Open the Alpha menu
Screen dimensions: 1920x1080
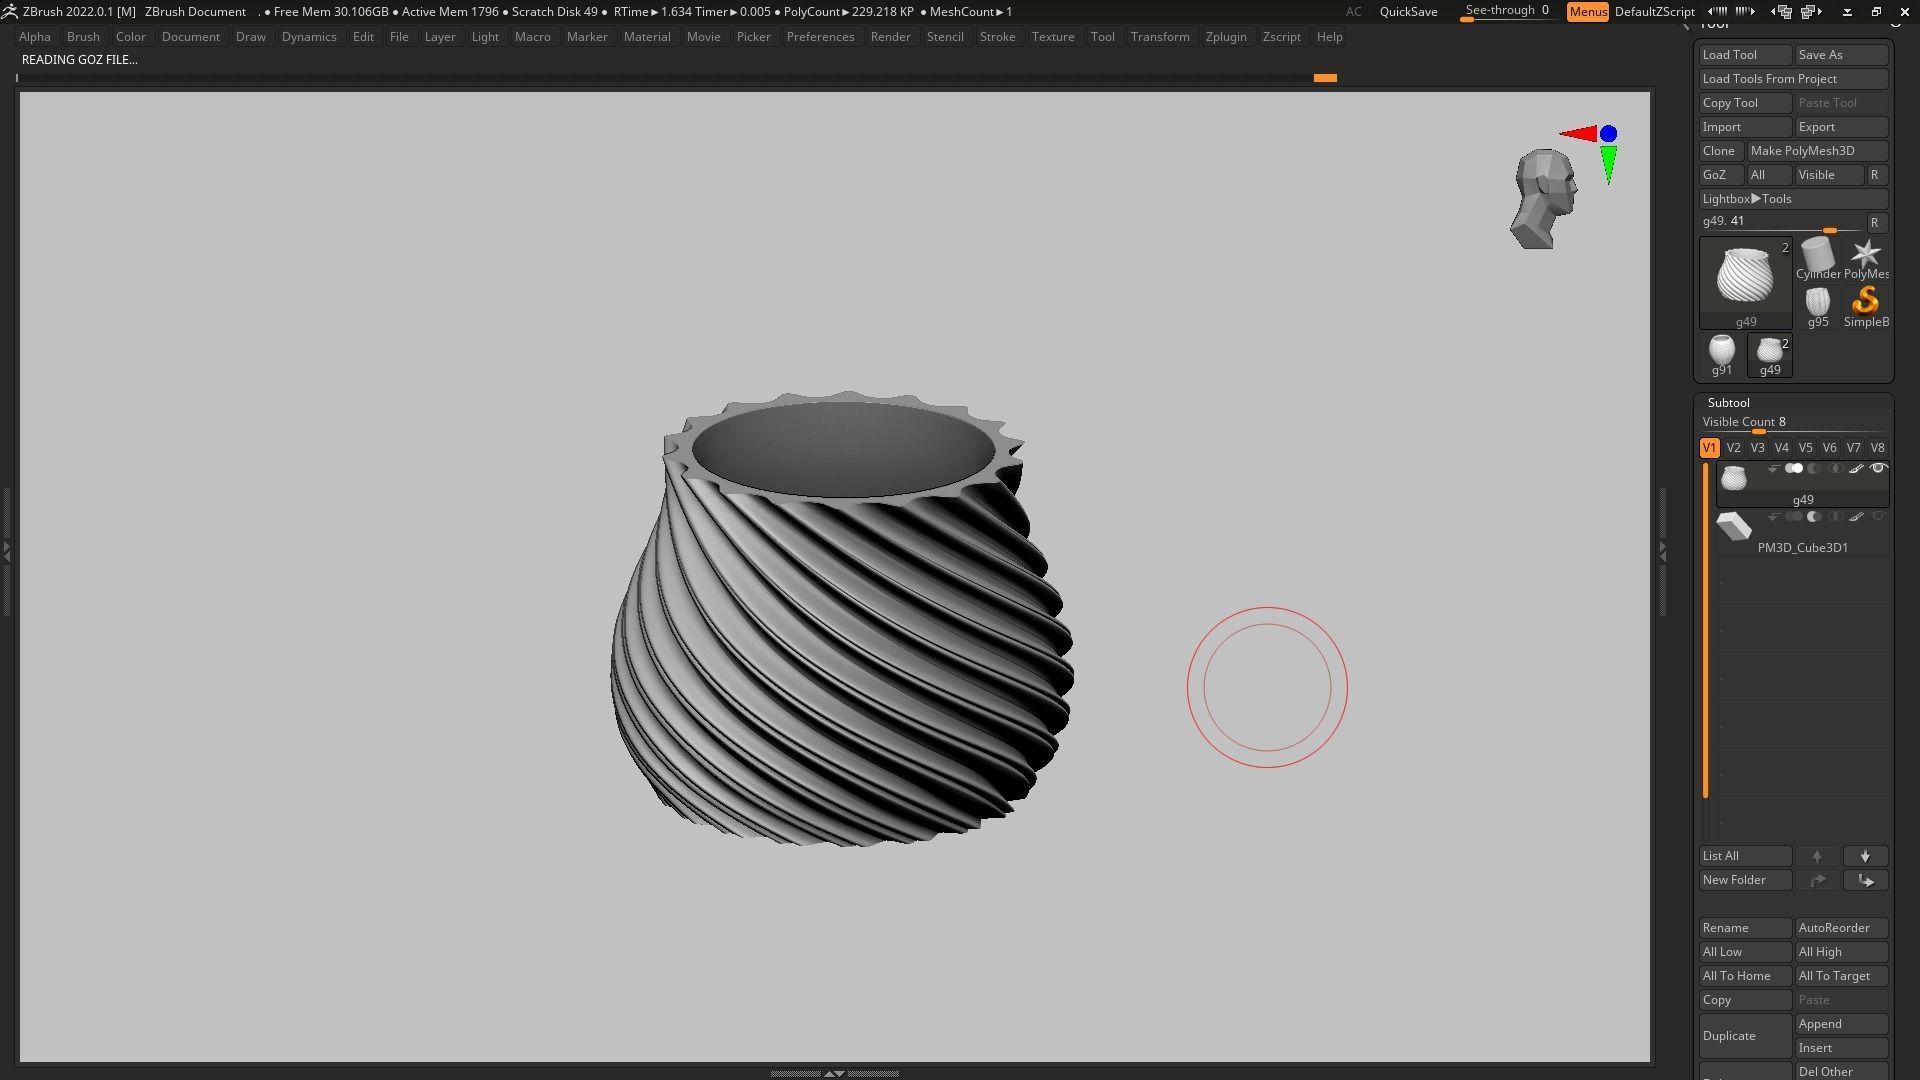(34, 37)
